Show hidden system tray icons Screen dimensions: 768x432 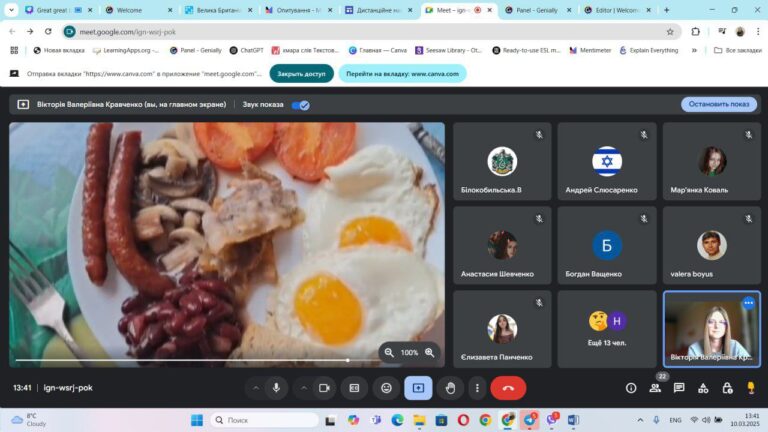pyautogui.click(x=640, y=420)
